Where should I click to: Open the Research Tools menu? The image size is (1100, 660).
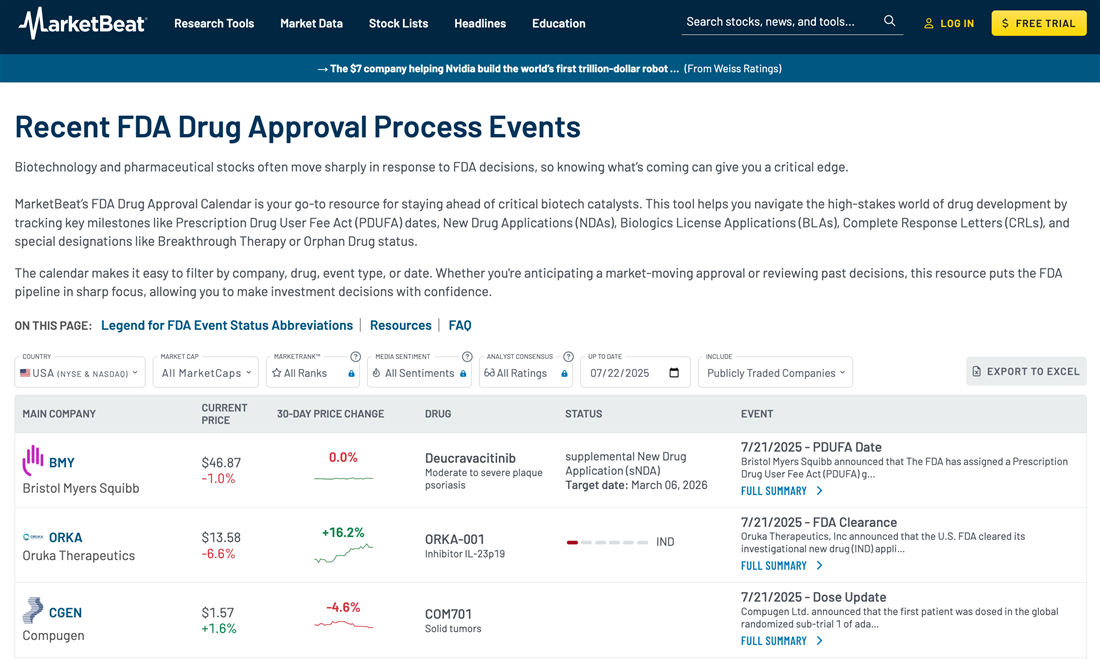[214, 23]
